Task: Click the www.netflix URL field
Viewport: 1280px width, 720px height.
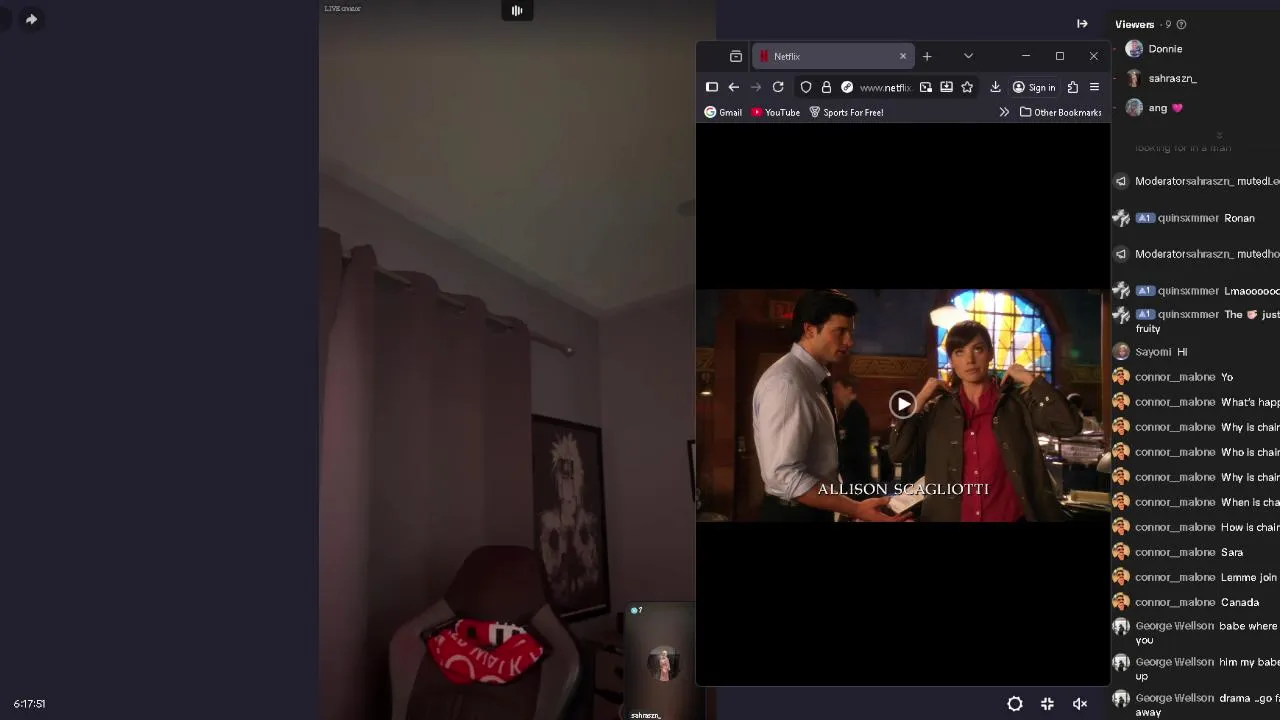Action: click(885, 87)
